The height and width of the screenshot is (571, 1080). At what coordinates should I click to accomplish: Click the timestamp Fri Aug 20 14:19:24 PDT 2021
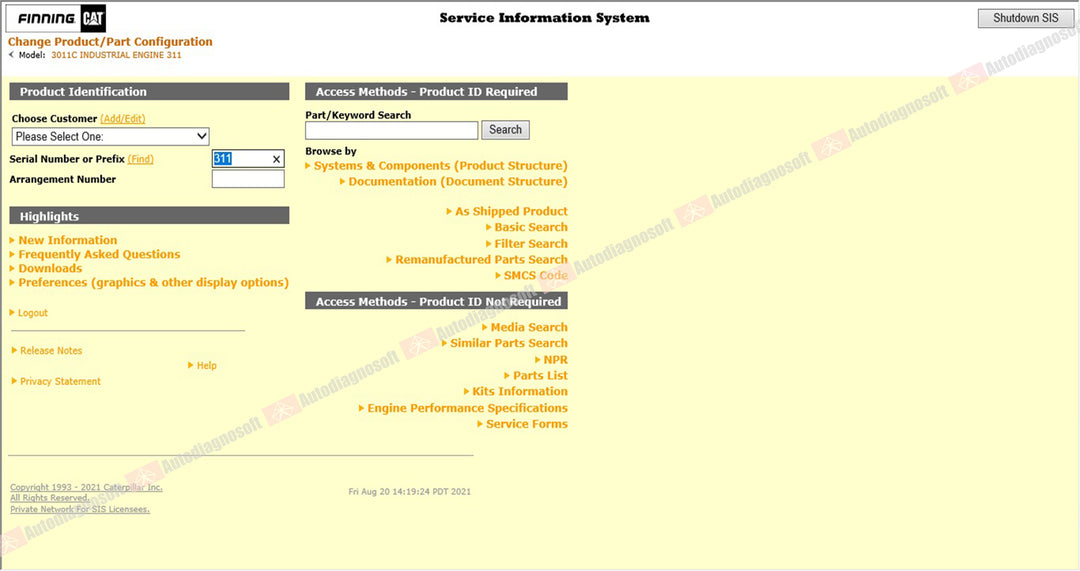click(410, 492)
